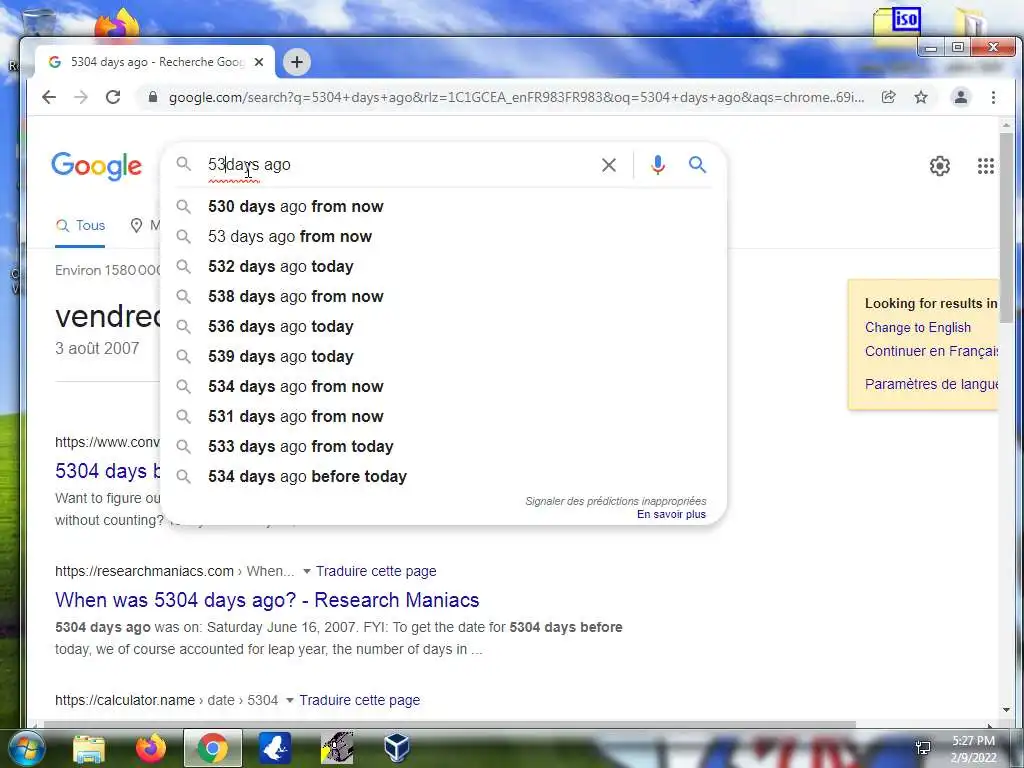Close the '5304 days ago' tab
The width and height of the screenshot is (1024, 768).
click(259, 62)
